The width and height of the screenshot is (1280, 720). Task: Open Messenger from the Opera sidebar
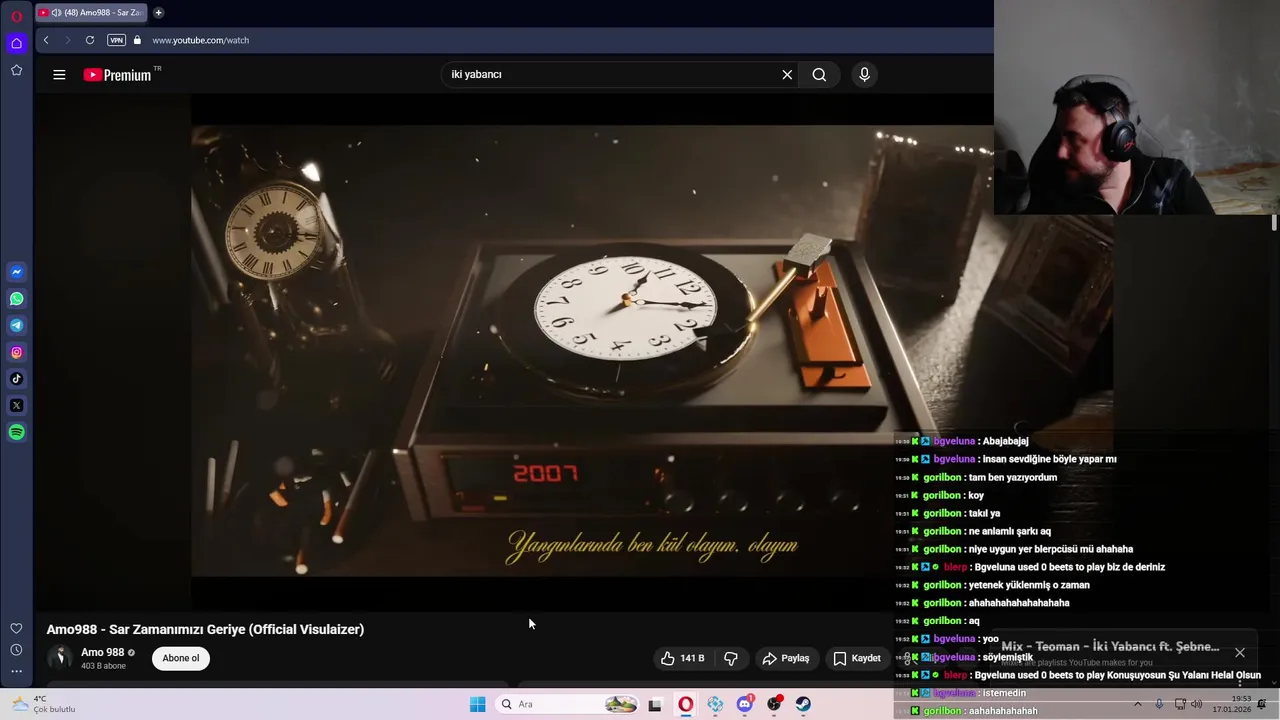pos(16,272)
